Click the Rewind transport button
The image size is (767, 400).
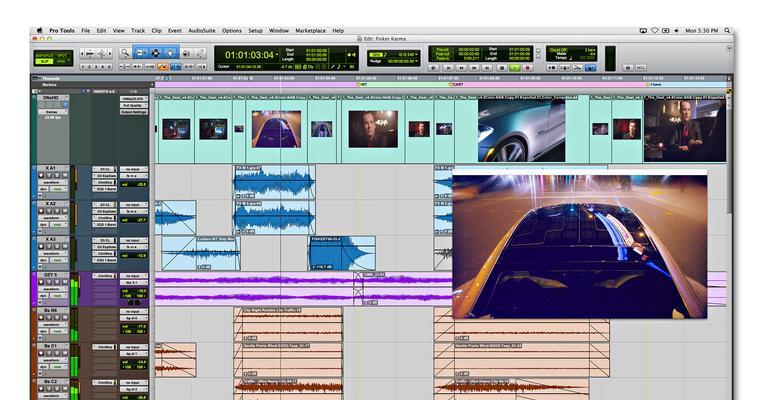point(462,68)
